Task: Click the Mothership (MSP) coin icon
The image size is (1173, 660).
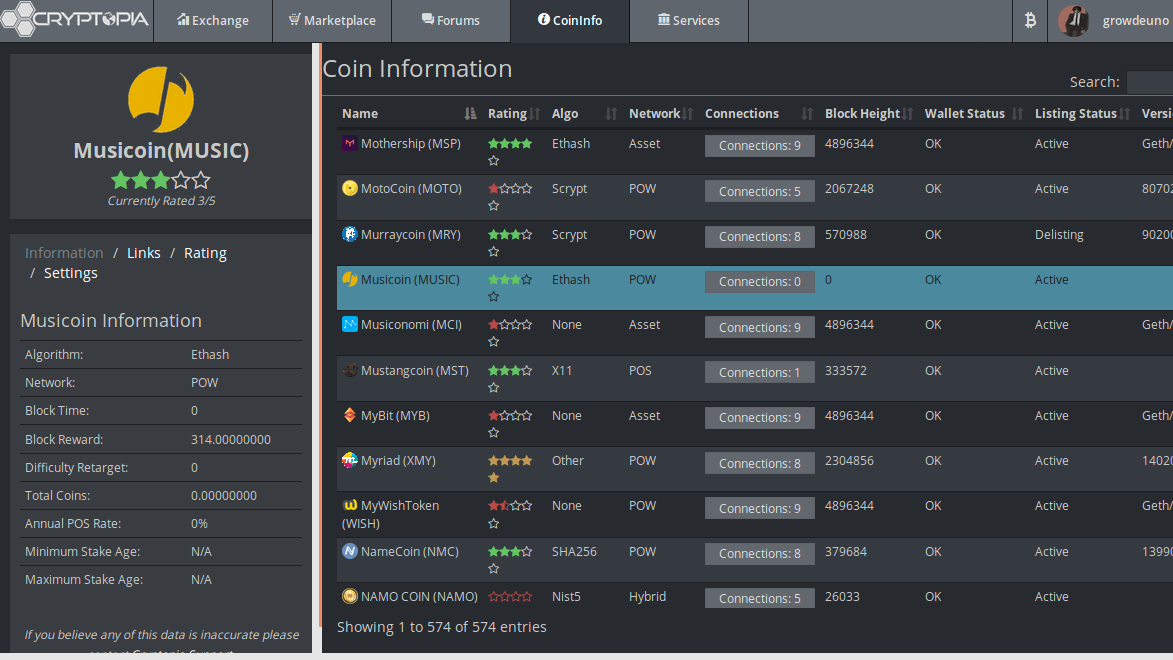Action: [x=349, y=143]
